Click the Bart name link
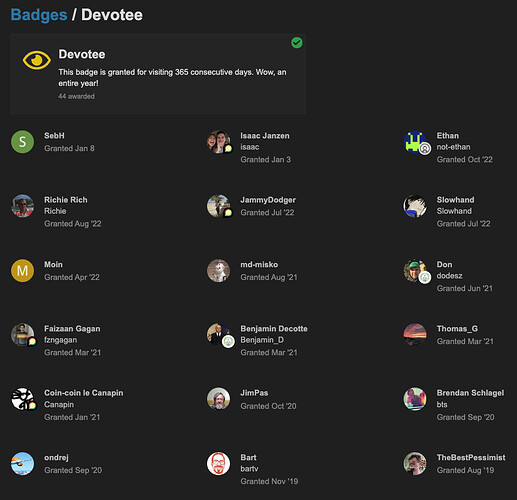The image size is (517, 500). tap(249, 458)
